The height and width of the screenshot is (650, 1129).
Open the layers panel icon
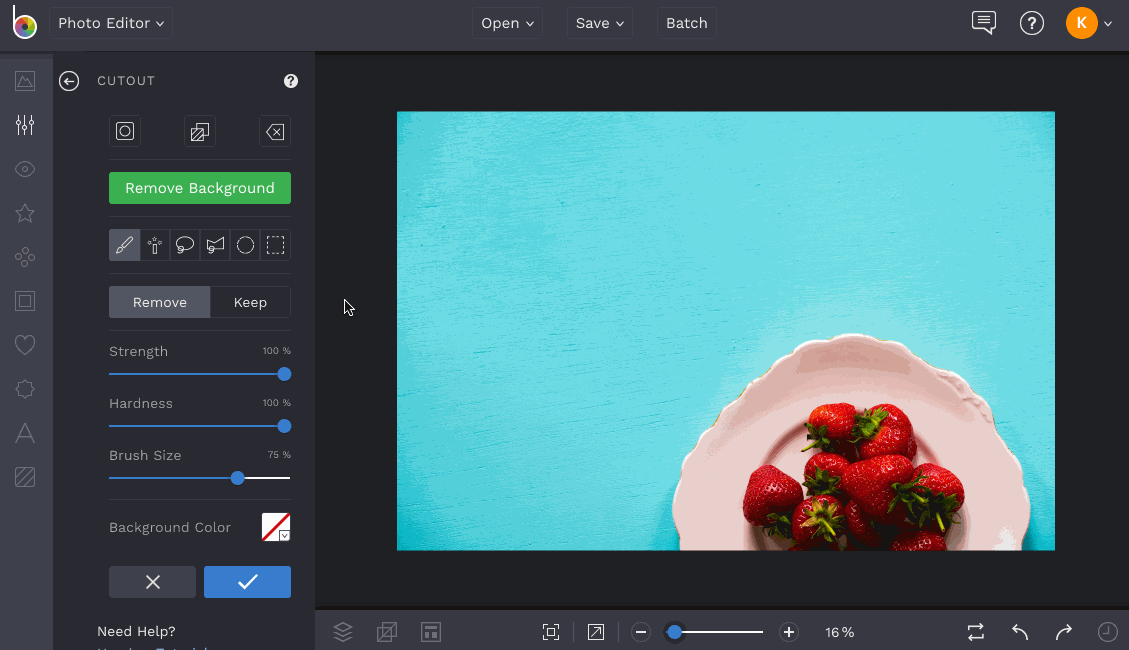pos(343,632)
